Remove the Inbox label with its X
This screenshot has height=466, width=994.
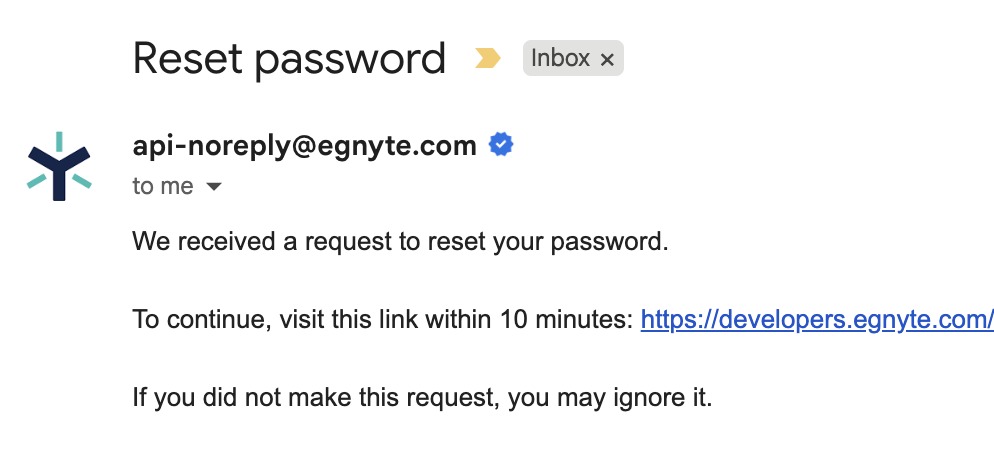[x=606, y=60]
